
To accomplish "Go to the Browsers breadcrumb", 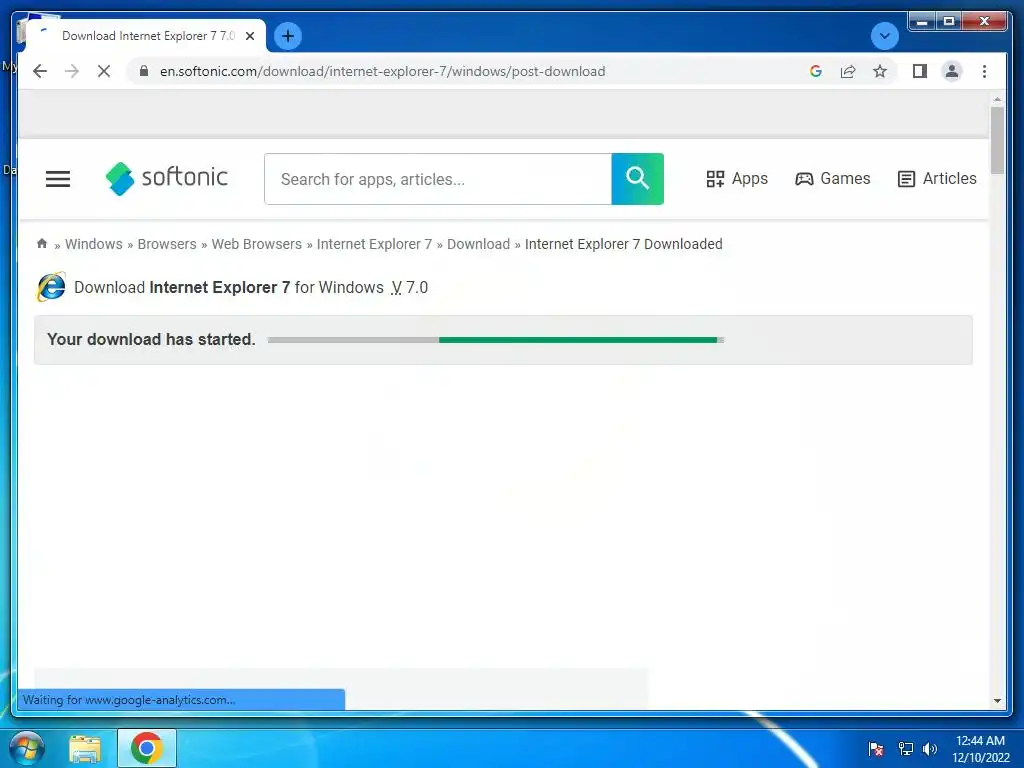I will coord(167,244).
